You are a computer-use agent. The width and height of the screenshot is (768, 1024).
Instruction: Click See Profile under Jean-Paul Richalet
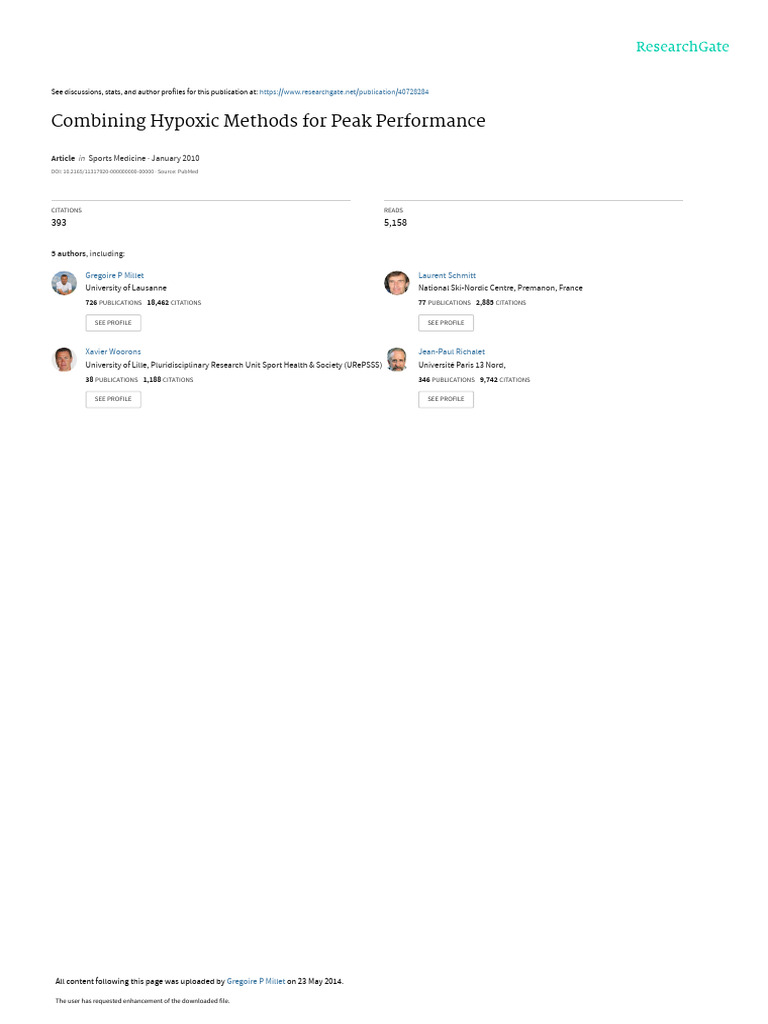446,399
